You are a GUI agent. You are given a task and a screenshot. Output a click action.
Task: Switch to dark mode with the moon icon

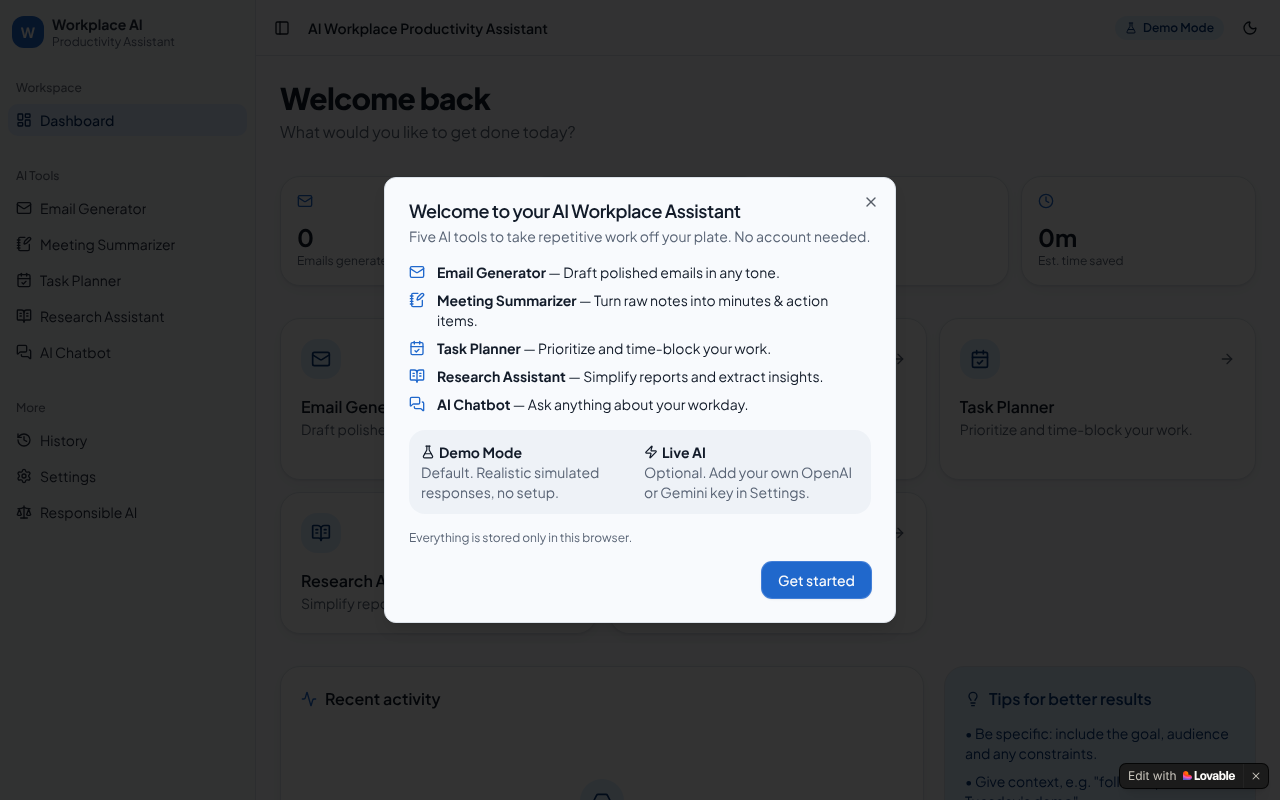pyautogui.click(x=1250, y=28)
